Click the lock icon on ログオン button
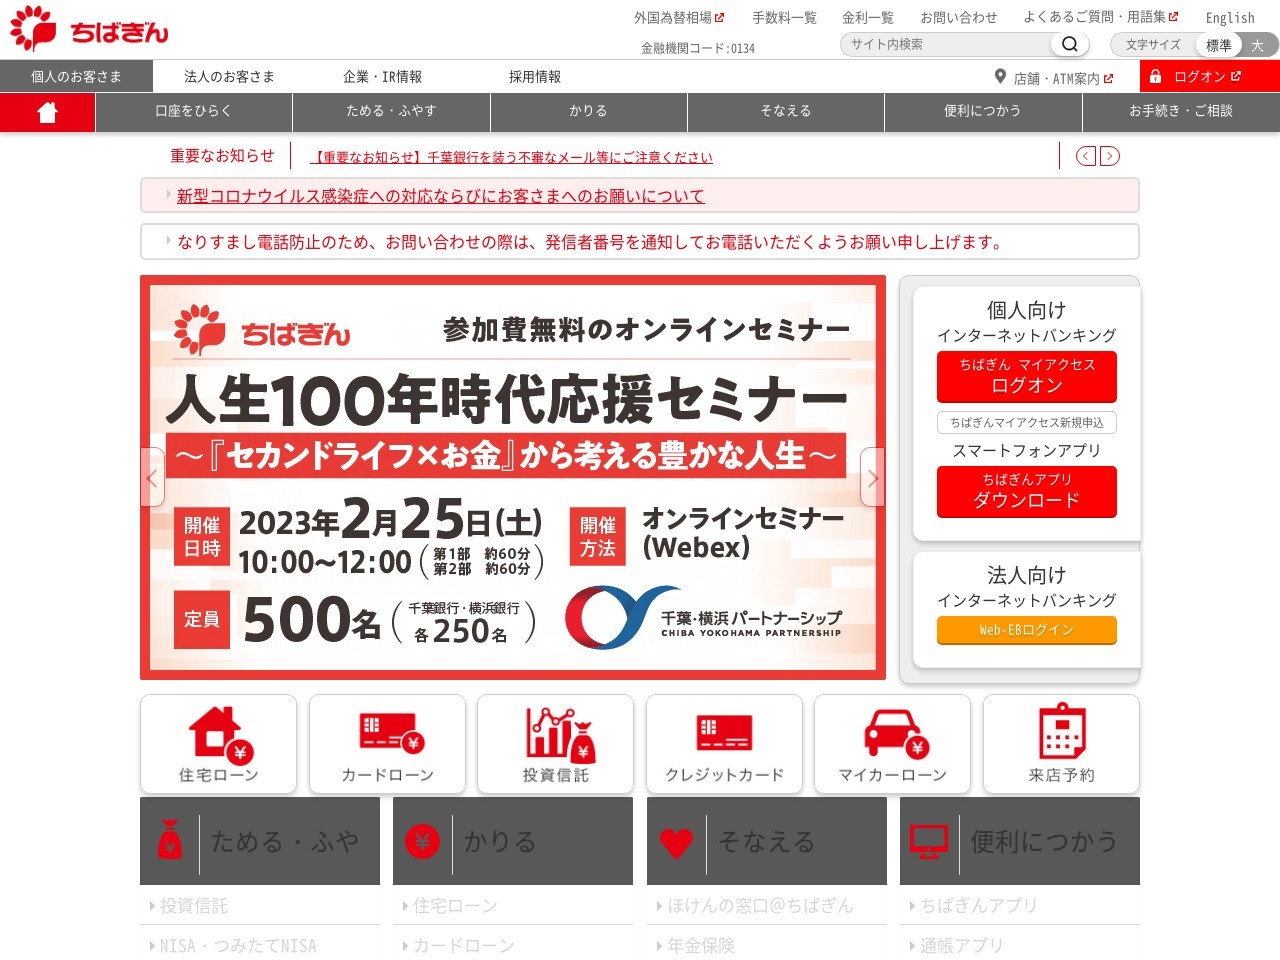1280x960 pixels. 1155,76
